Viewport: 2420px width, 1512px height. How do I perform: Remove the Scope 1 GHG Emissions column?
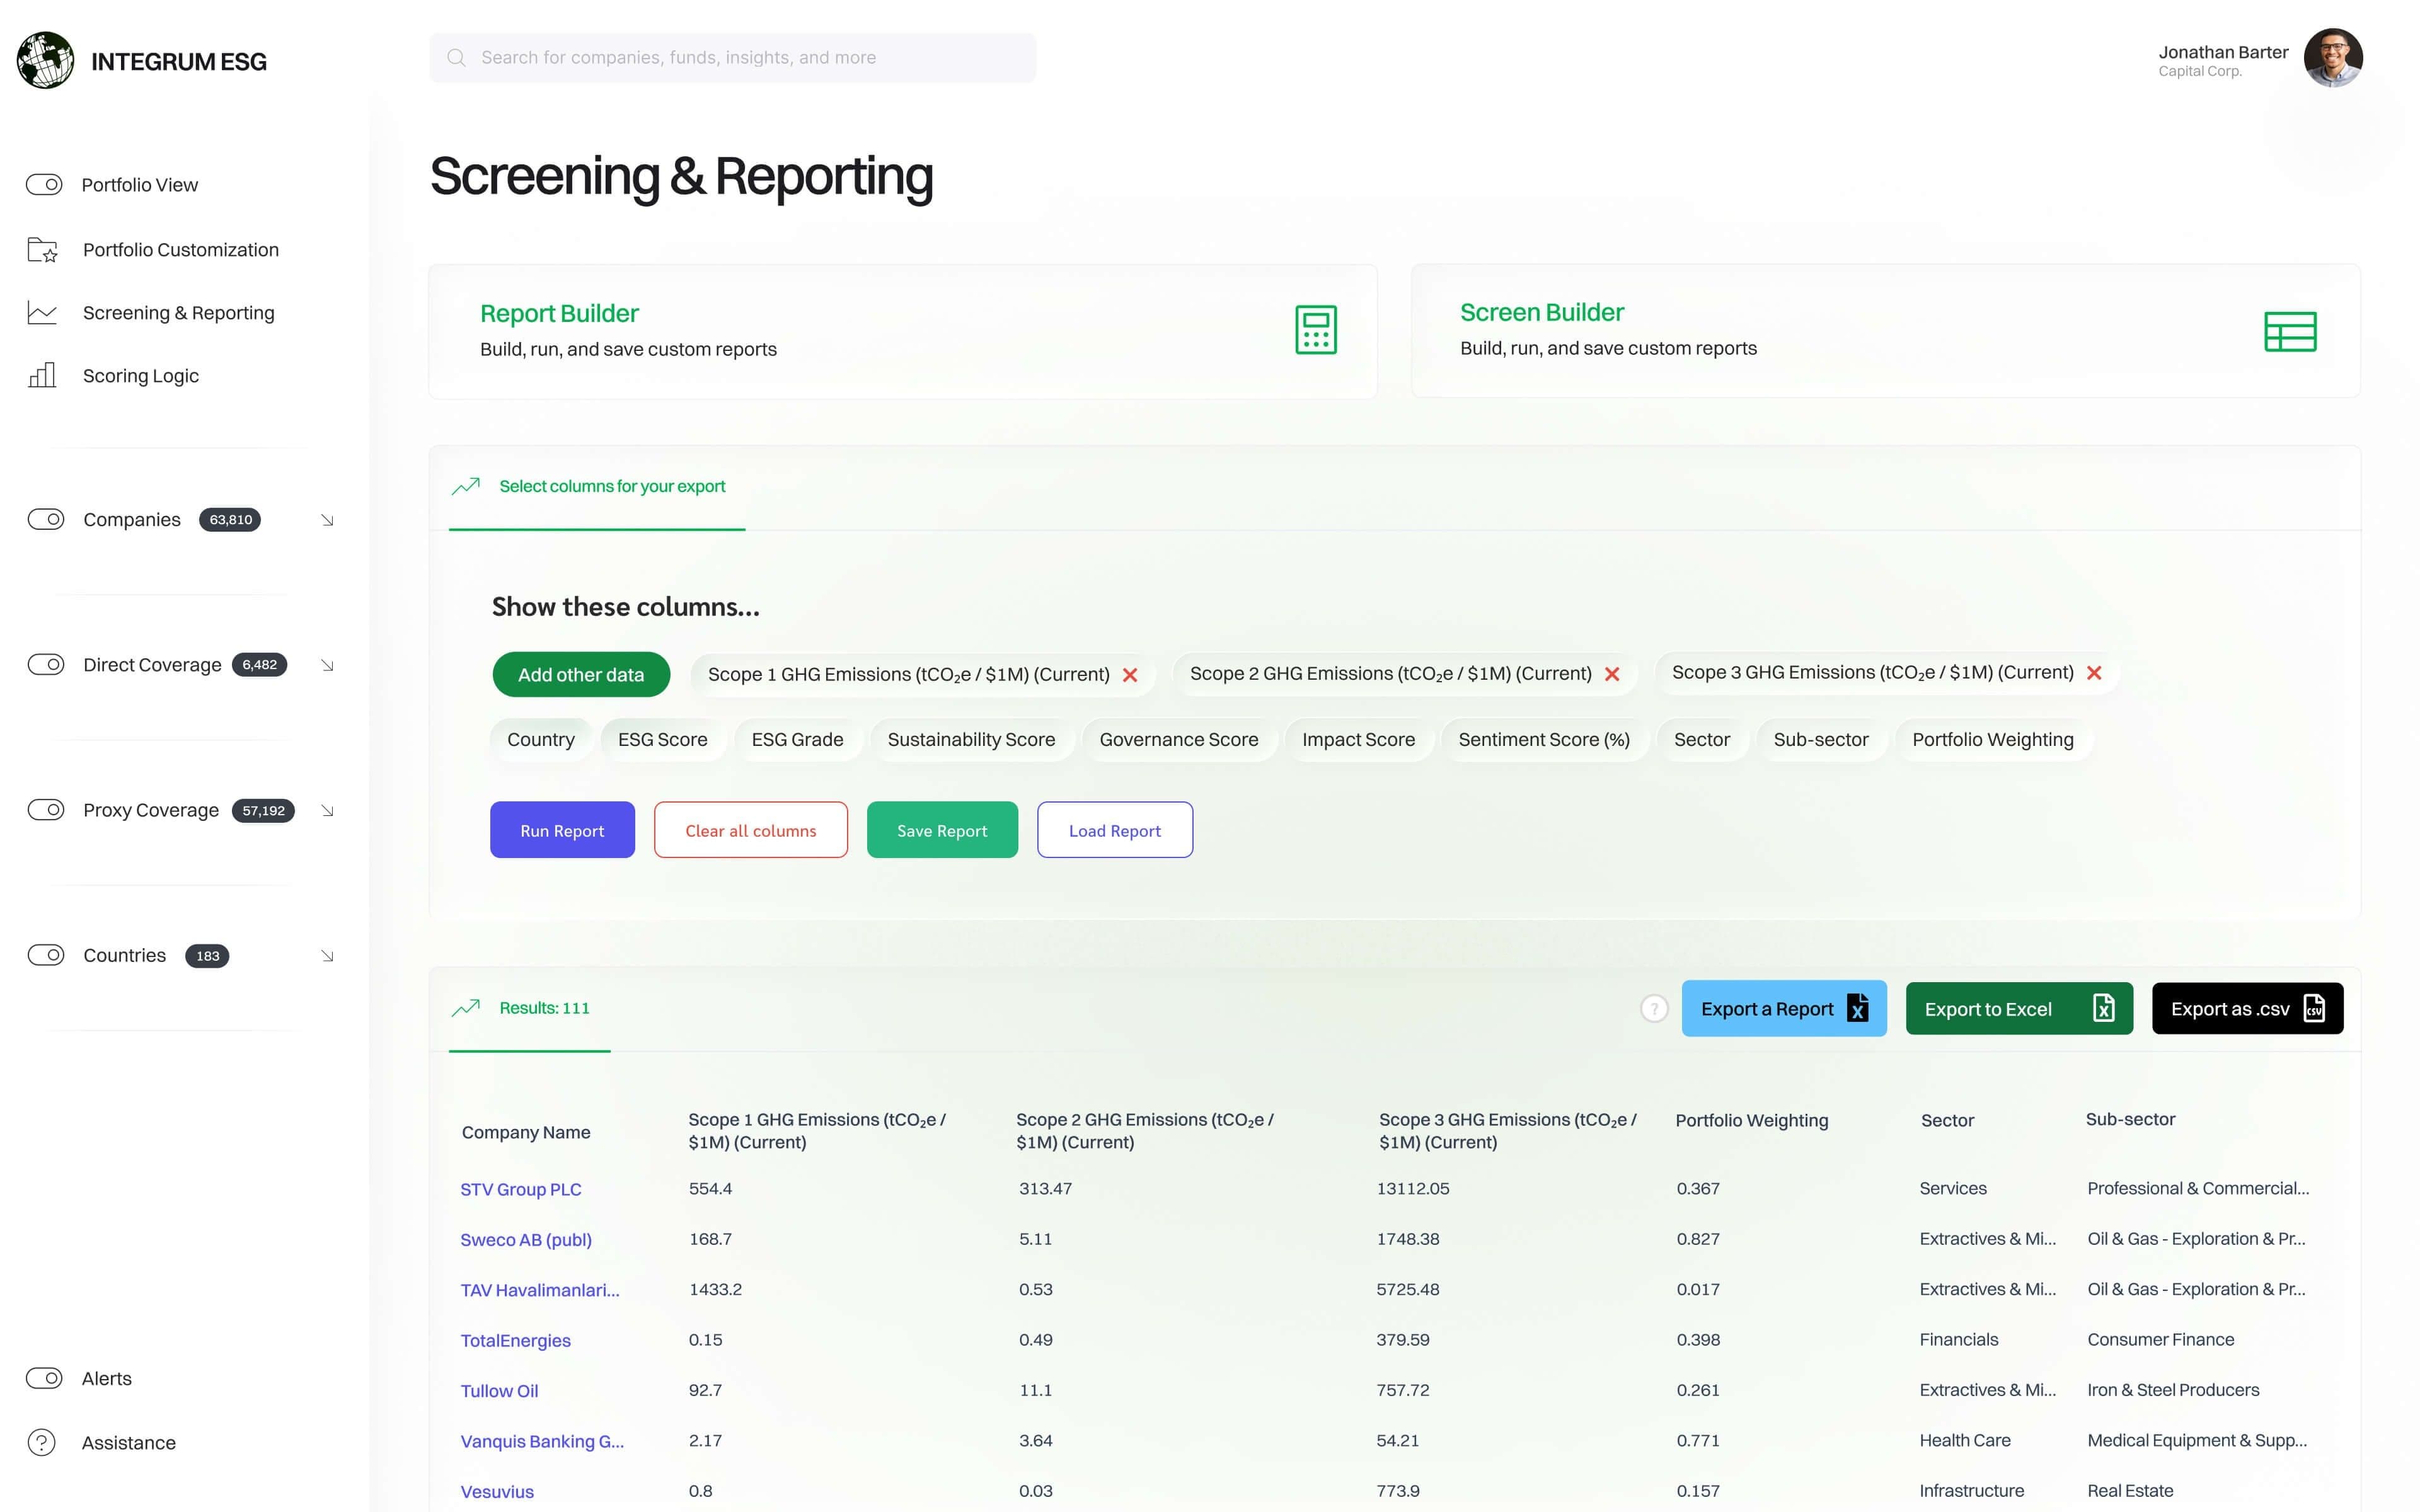coord(1130,675)
